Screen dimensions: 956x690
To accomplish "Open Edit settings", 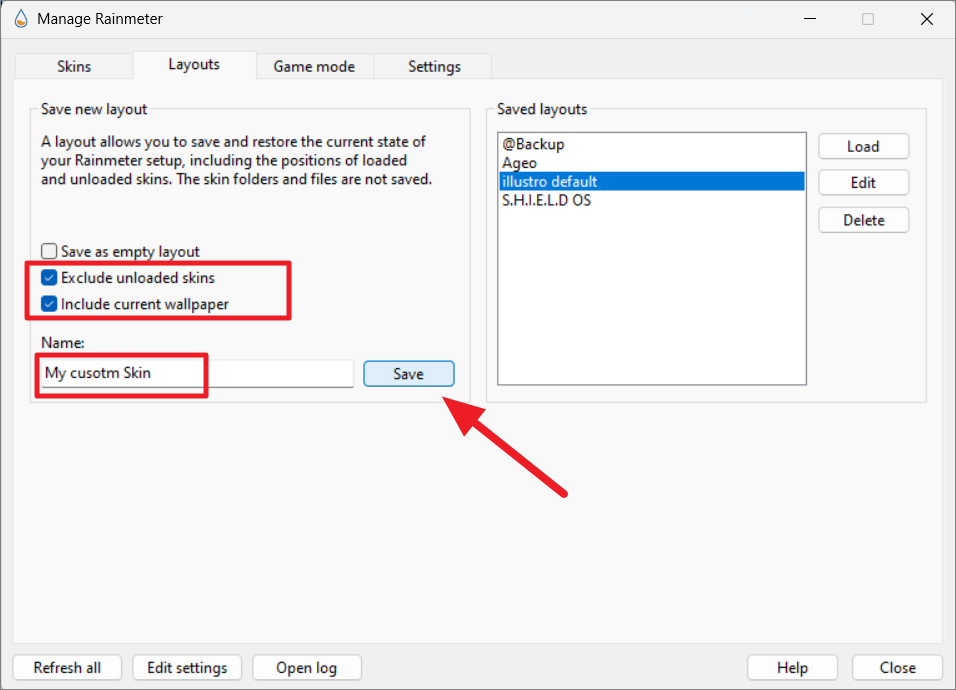I will [x=187, y=667].
